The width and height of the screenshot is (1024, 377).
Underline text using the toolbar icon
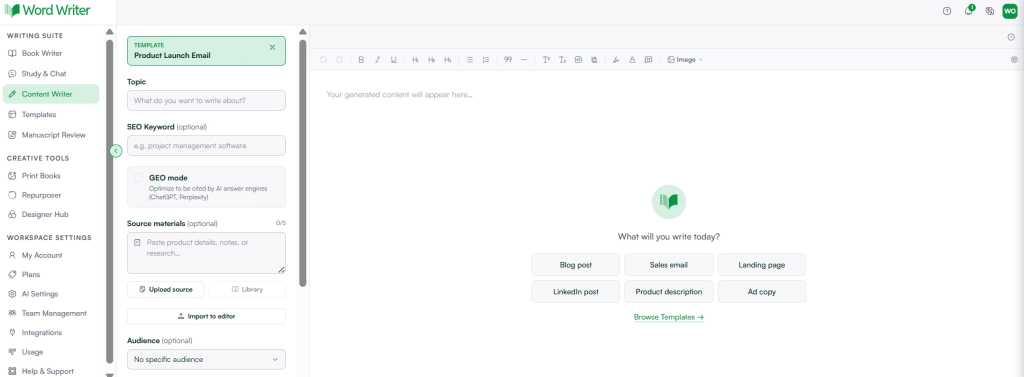pyautogui.click(x=393, y=59)
